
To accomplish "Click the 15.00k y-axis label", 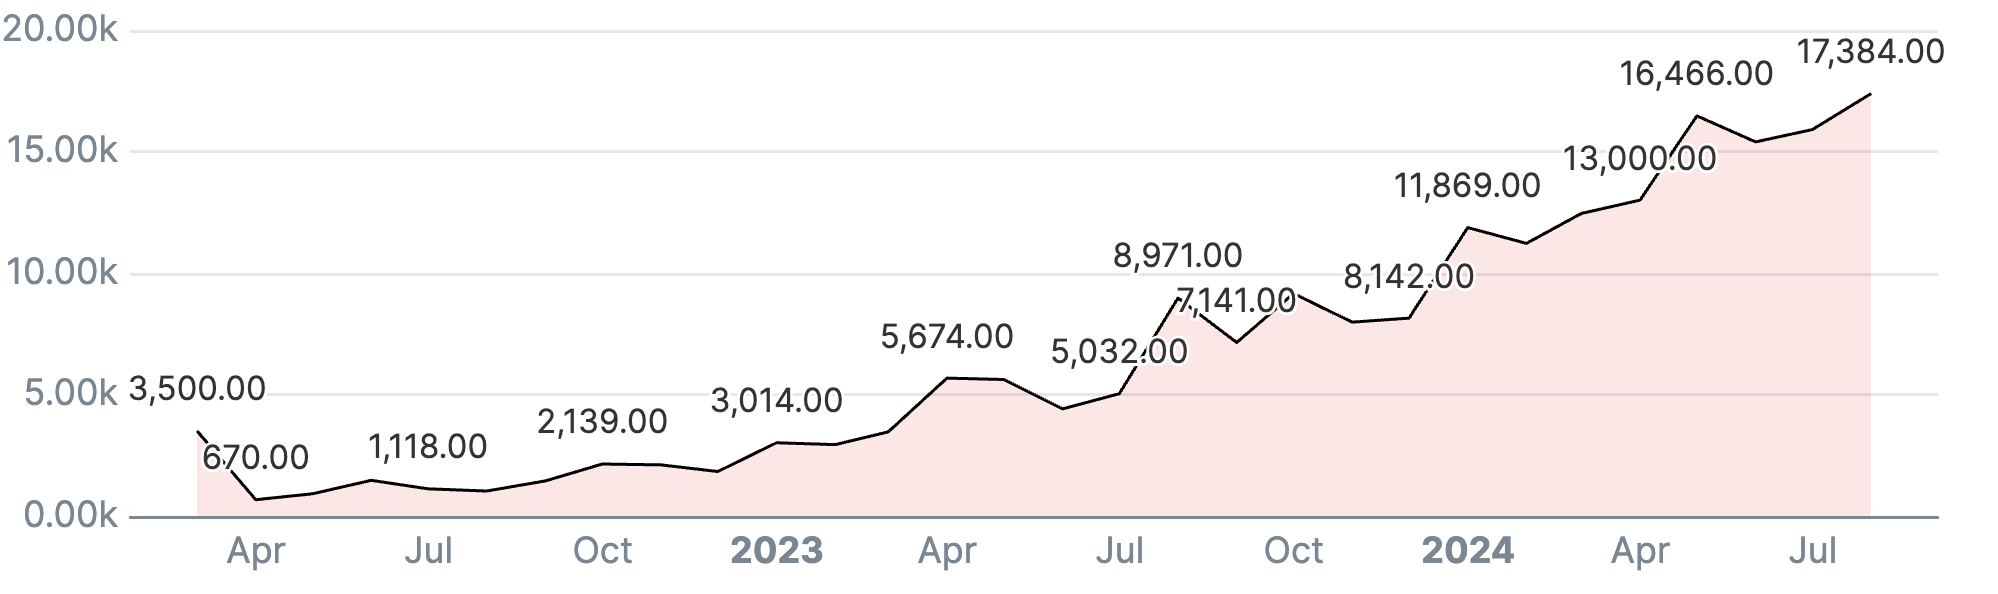I will [62, 151].
